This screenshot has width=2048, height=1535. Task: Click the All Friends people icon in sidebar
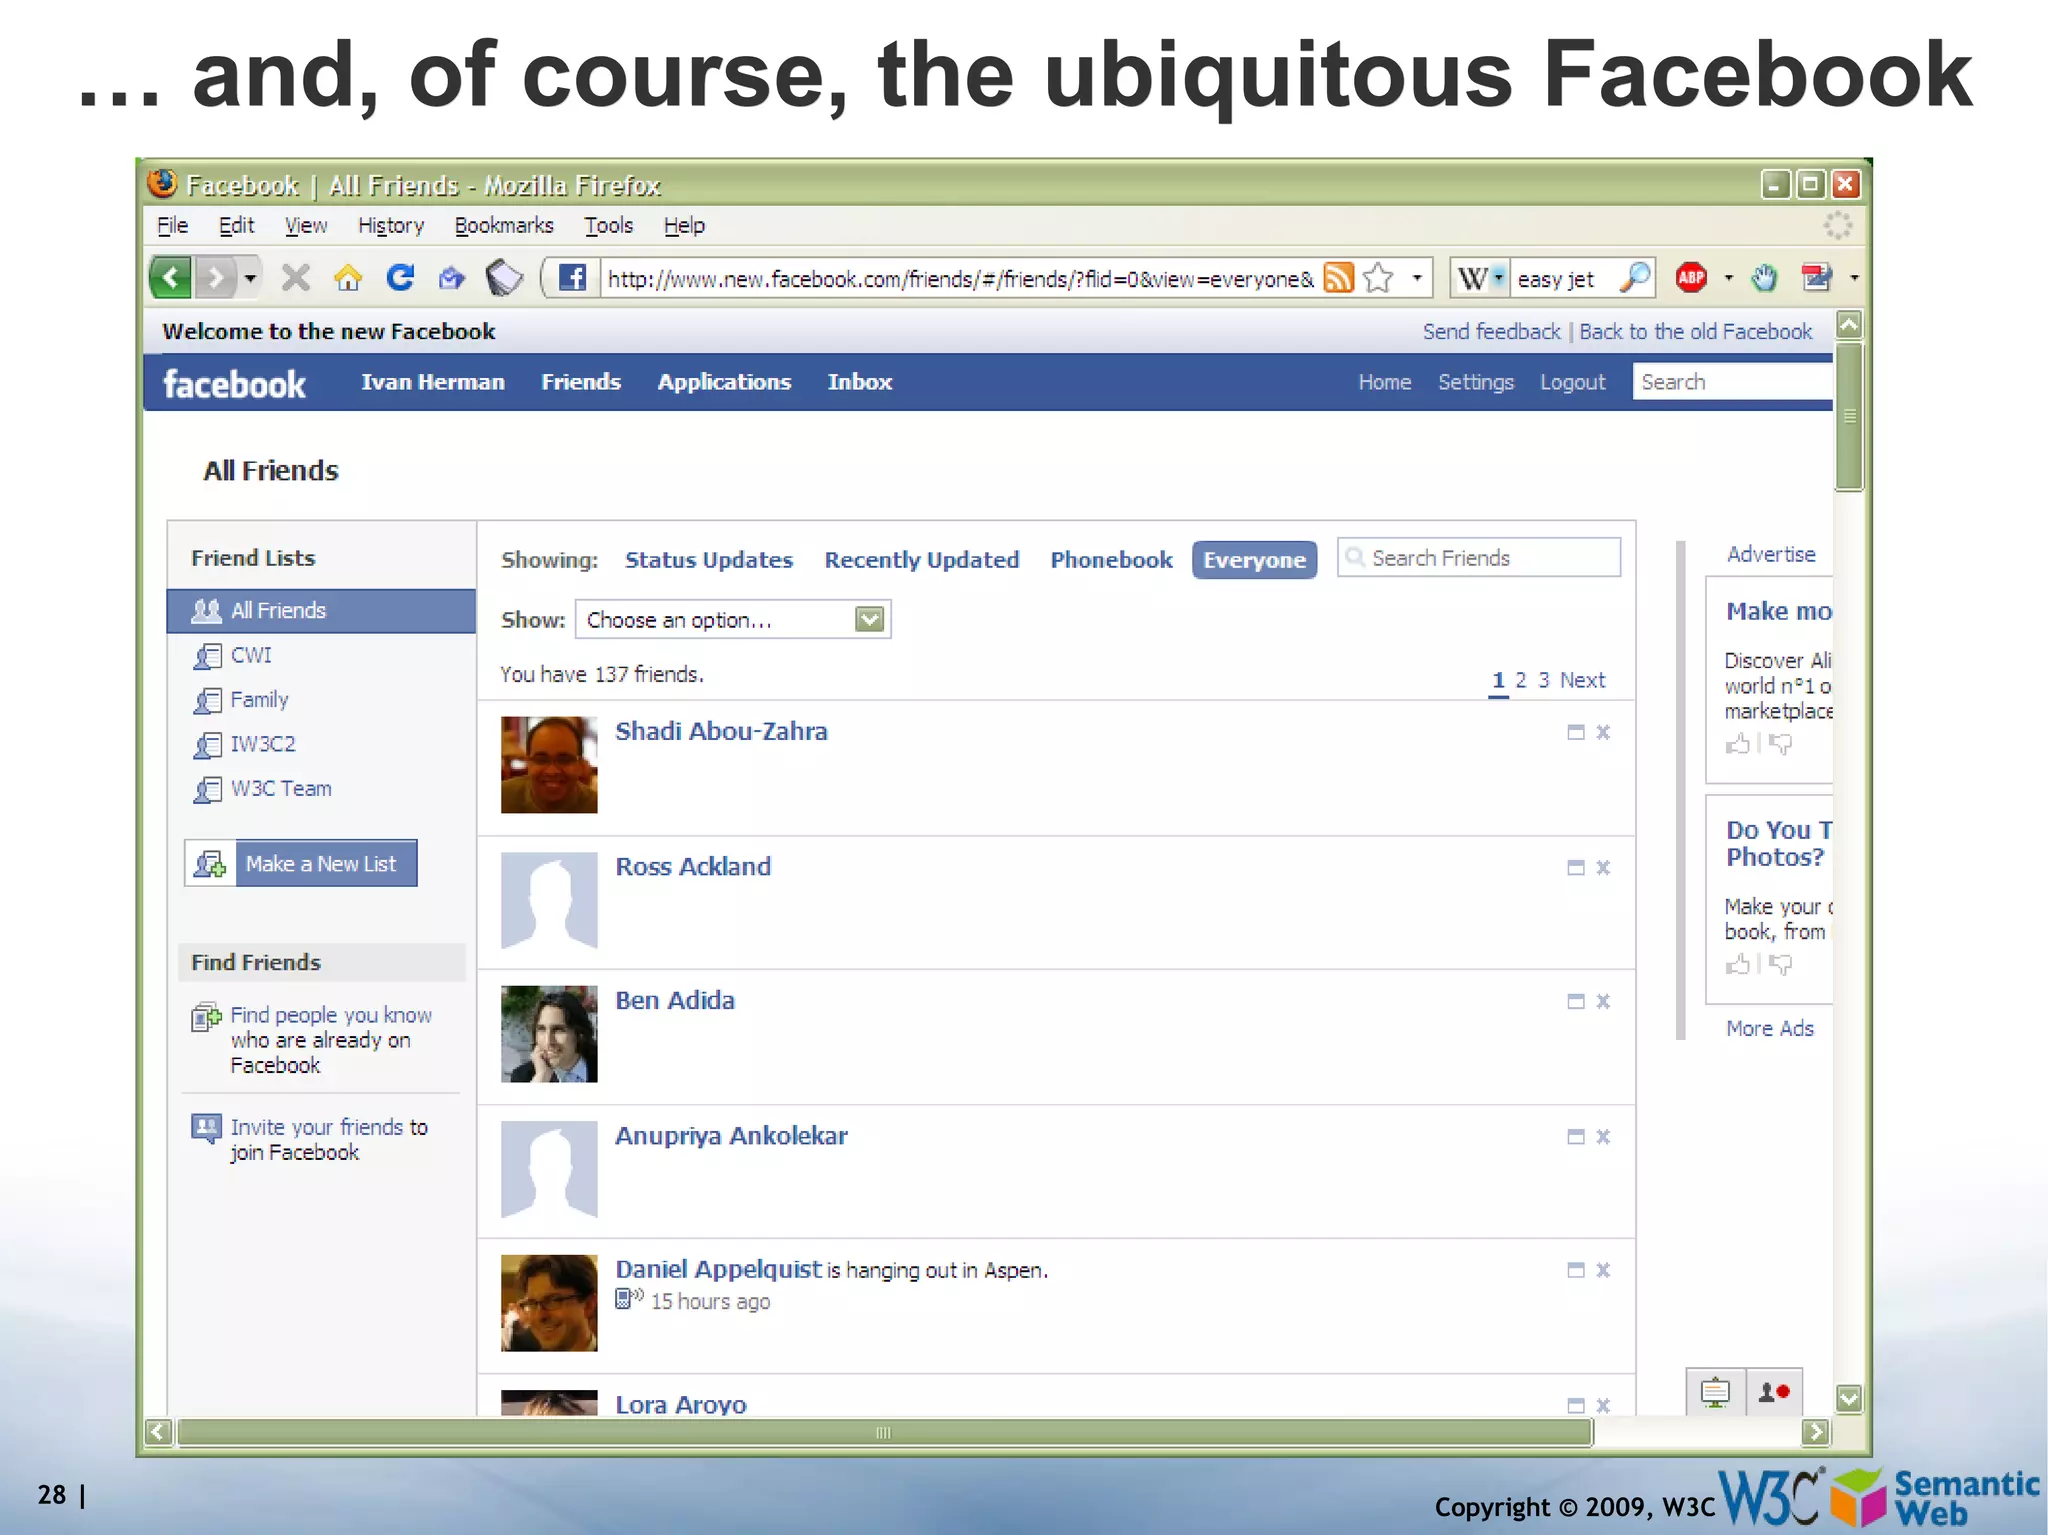pos(206,610)
